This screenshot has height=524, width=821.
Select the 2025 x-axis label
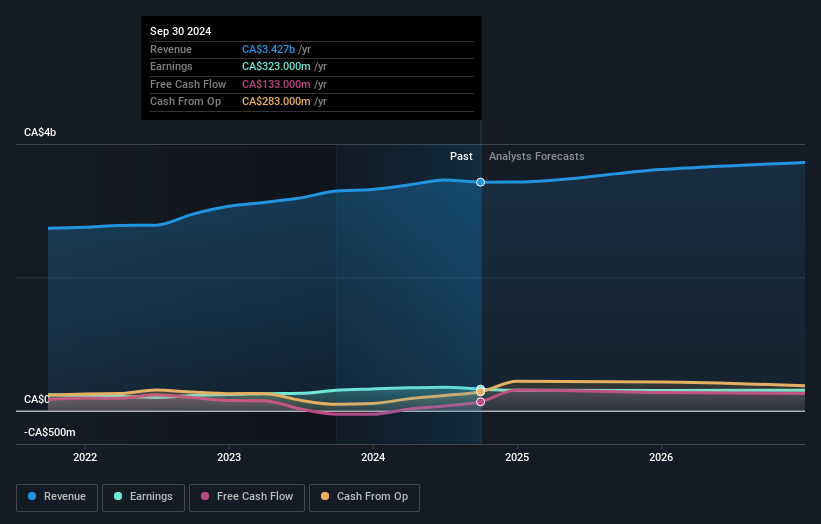point(517,457)
